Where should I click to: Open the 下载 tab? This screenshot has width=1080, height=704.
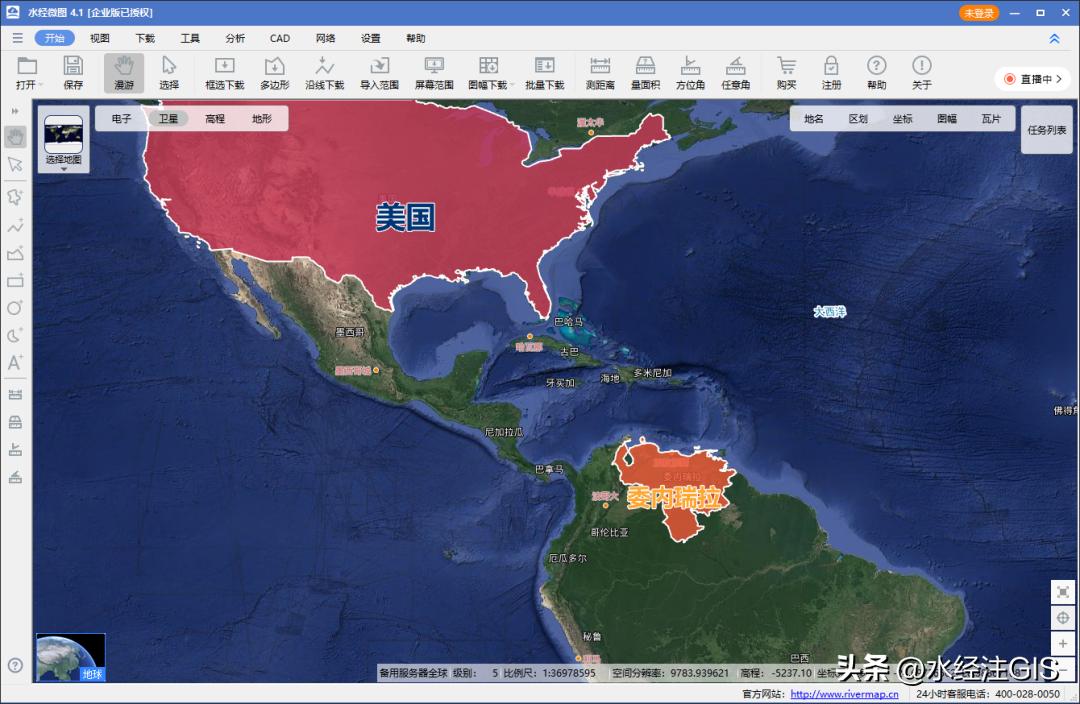click(x=145, y=38)
